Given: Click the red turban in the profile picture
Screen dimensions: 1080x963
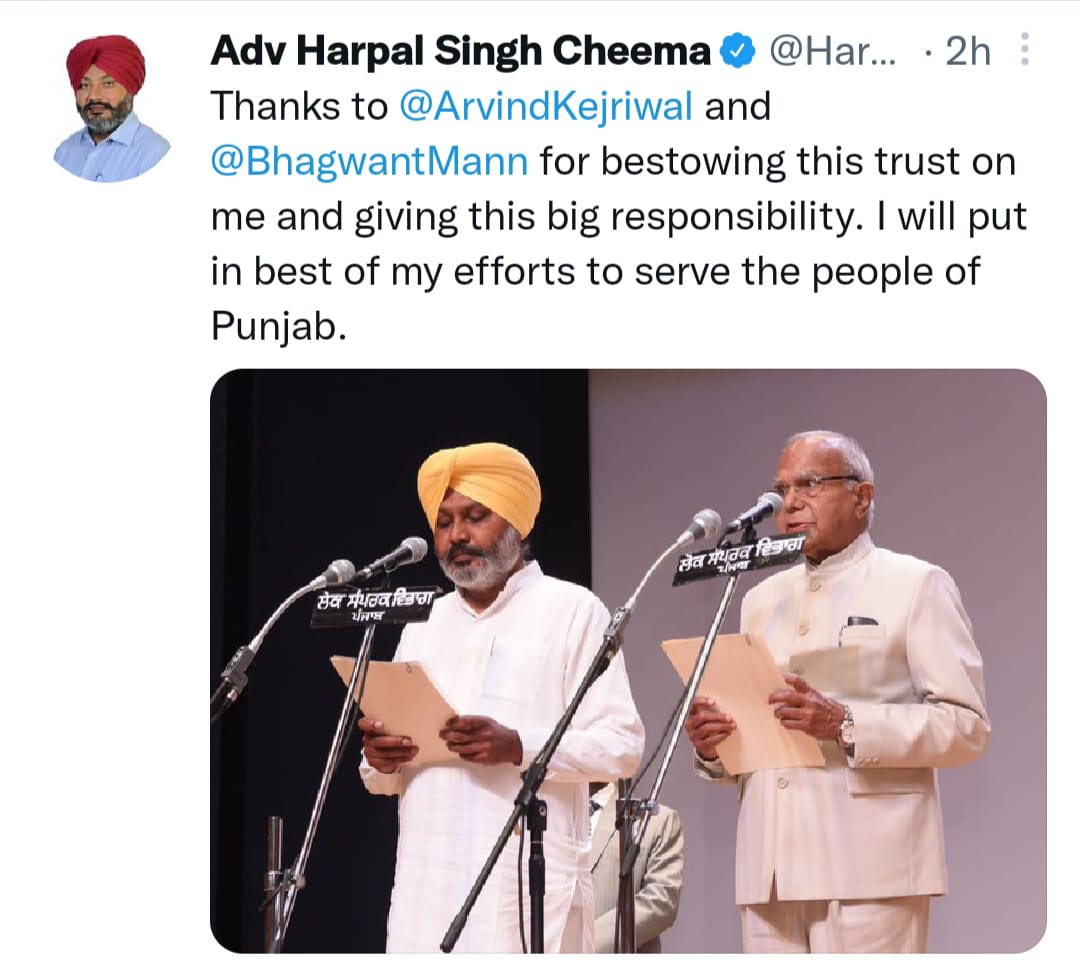Looking at the screenshot, I should [x=105, y=63].
